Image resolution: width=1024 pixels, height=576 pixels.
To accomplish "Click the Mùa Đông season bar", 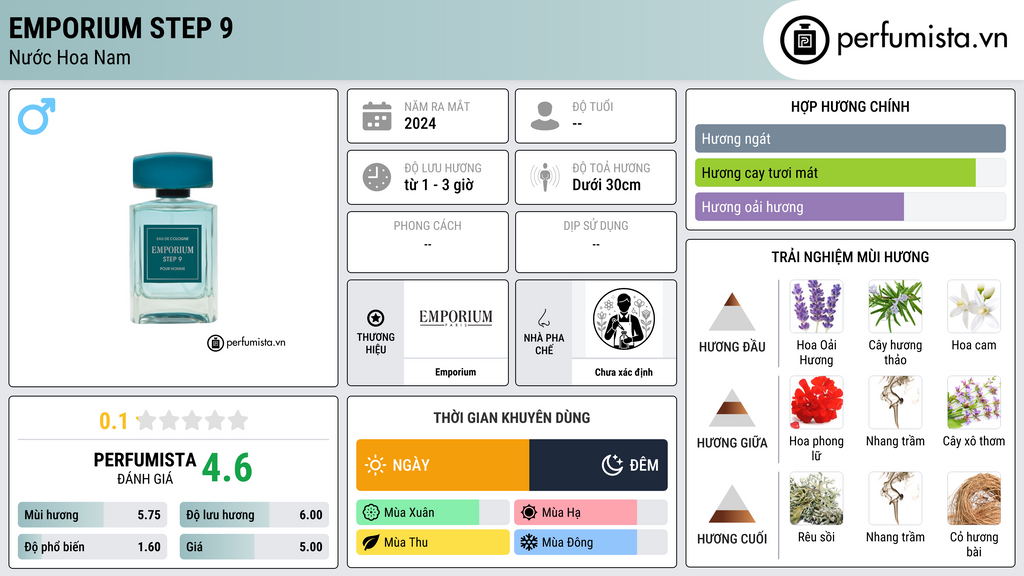I will [x=590, y=542].
